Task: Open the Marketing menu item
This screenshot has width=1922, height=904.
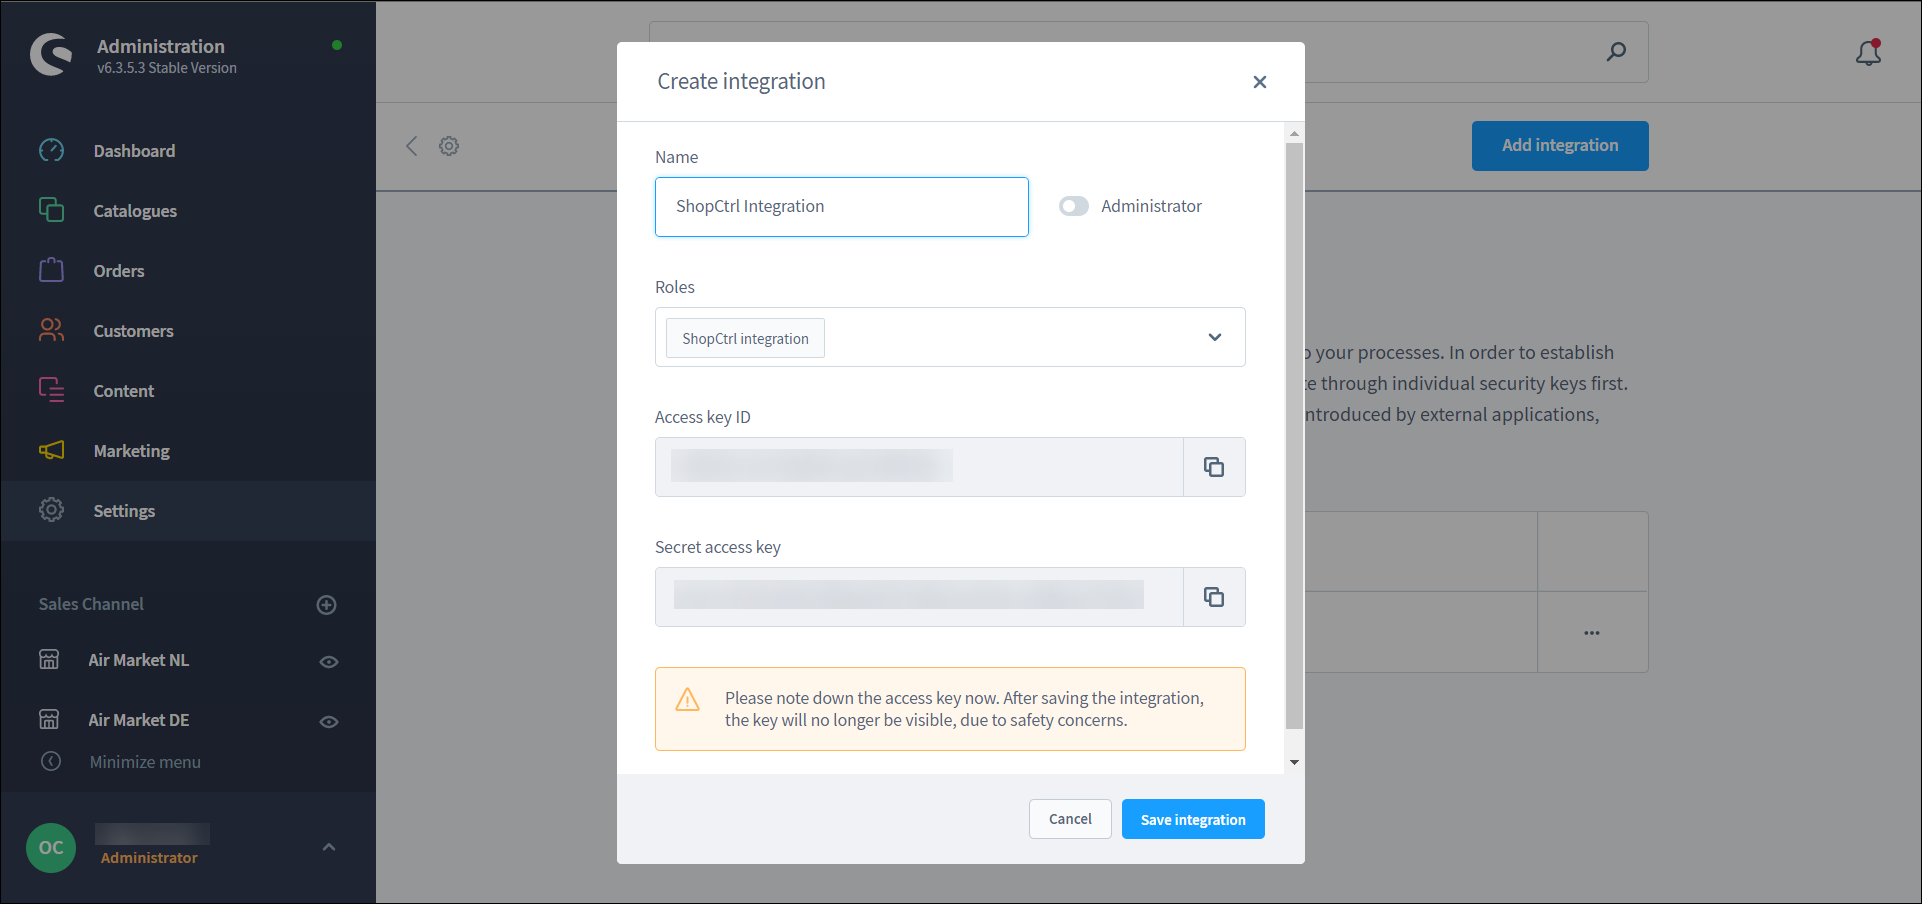Action: click(x=188, y=451)
